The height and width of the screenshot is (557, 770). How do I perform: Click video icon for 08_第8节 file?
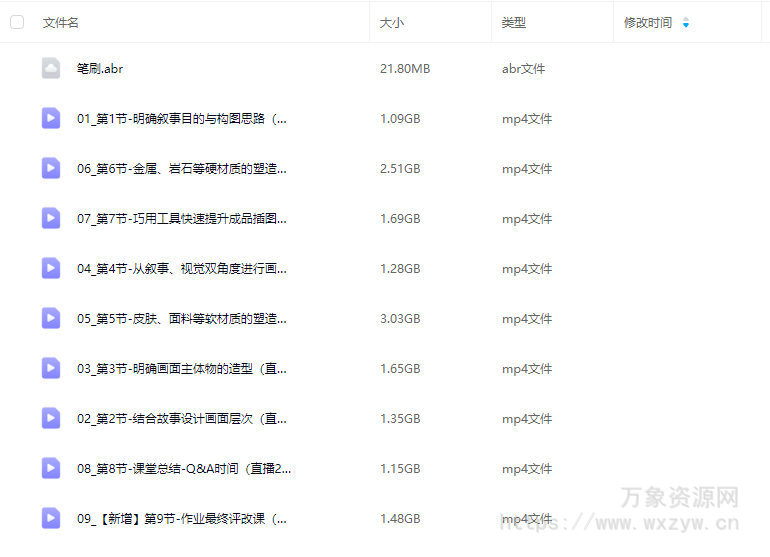(x=51, y=468)
